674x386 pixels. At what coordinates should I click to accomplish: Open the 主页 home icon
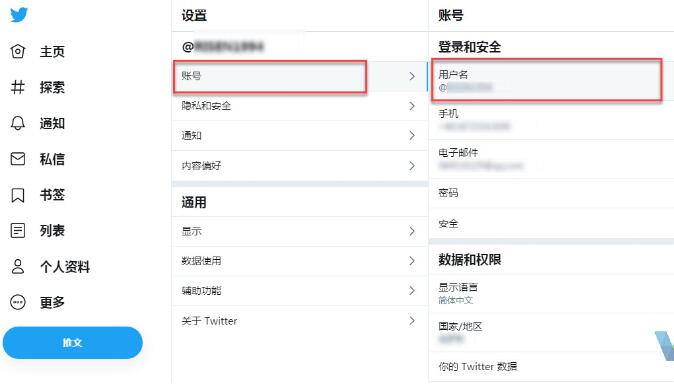pos(18,51)
